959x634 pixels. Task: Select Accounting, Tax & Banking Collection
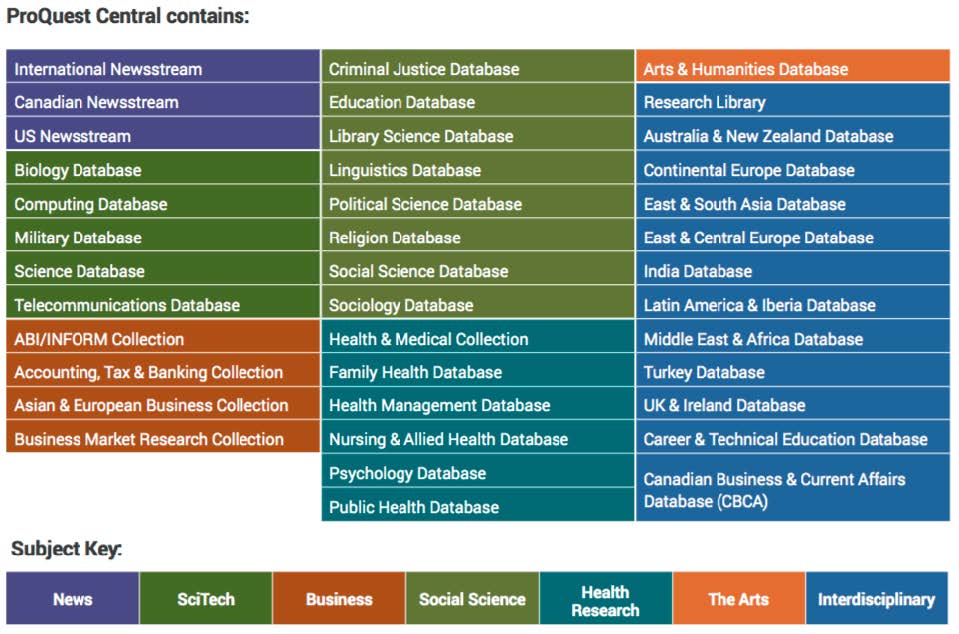coord(163,370)
